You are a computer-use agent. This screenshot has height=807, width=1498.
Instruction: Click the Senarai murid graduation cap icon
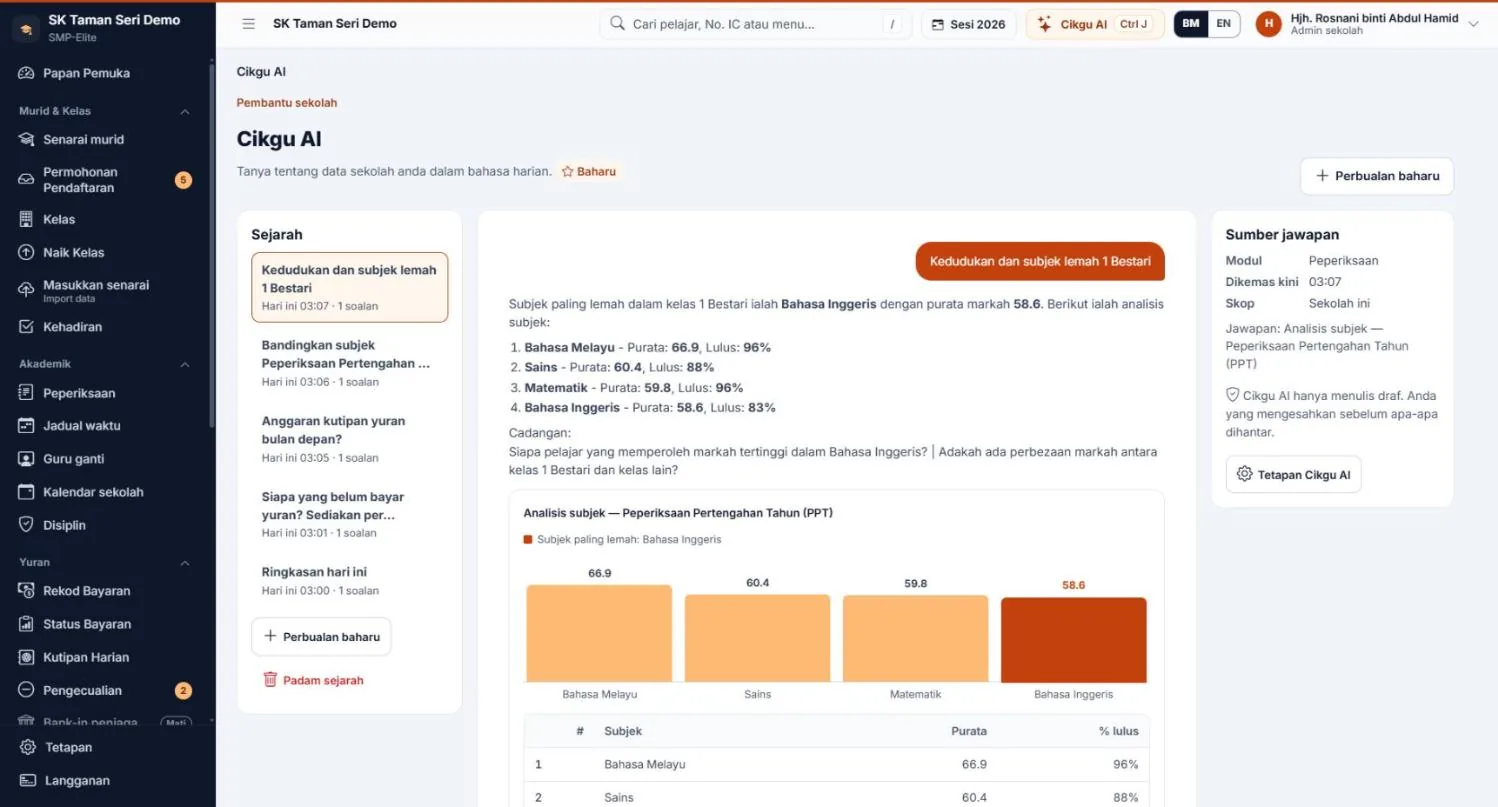(27, 139)
